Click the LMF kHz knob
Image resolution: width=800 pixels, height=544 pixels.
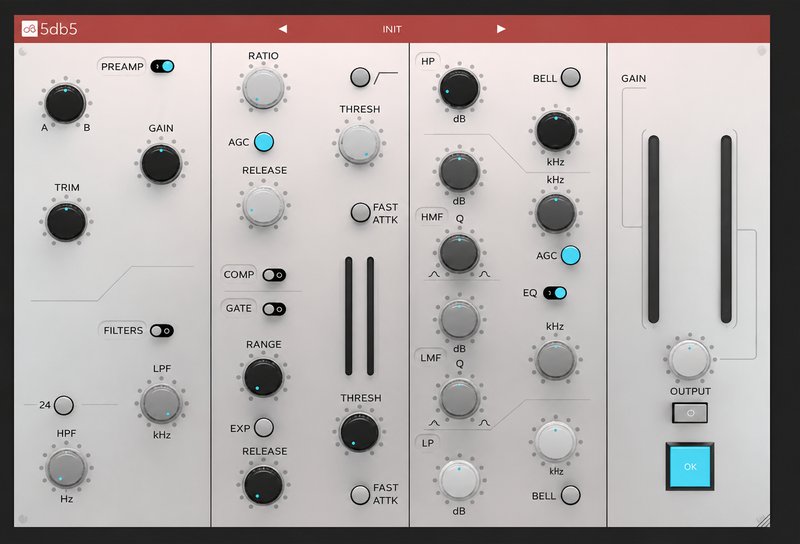[556, 360]
